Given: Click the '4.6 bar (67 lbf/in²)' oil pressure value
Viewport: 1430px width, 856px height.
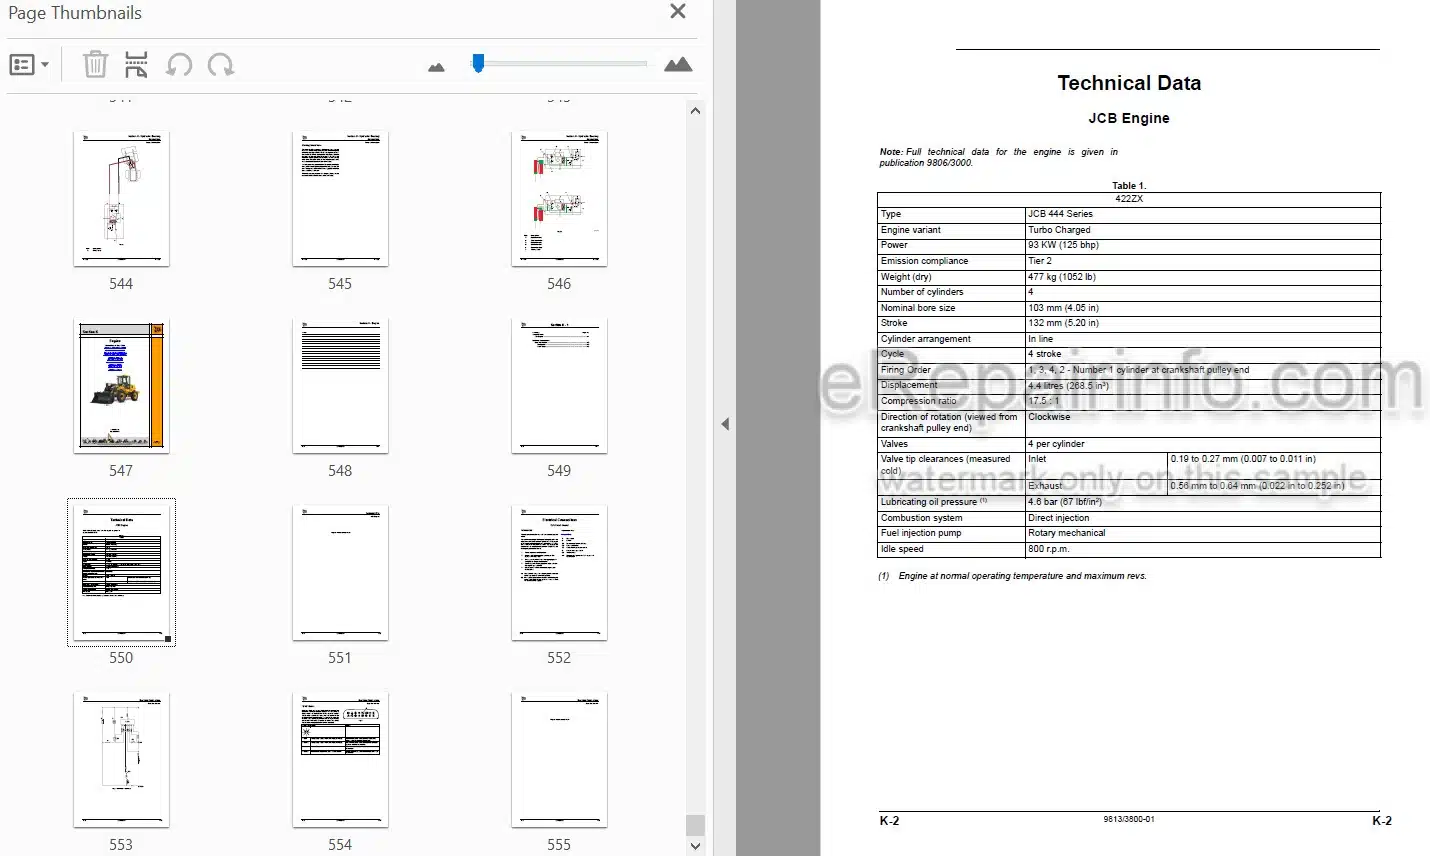Looking at the screenshot, I should 1065,502.
